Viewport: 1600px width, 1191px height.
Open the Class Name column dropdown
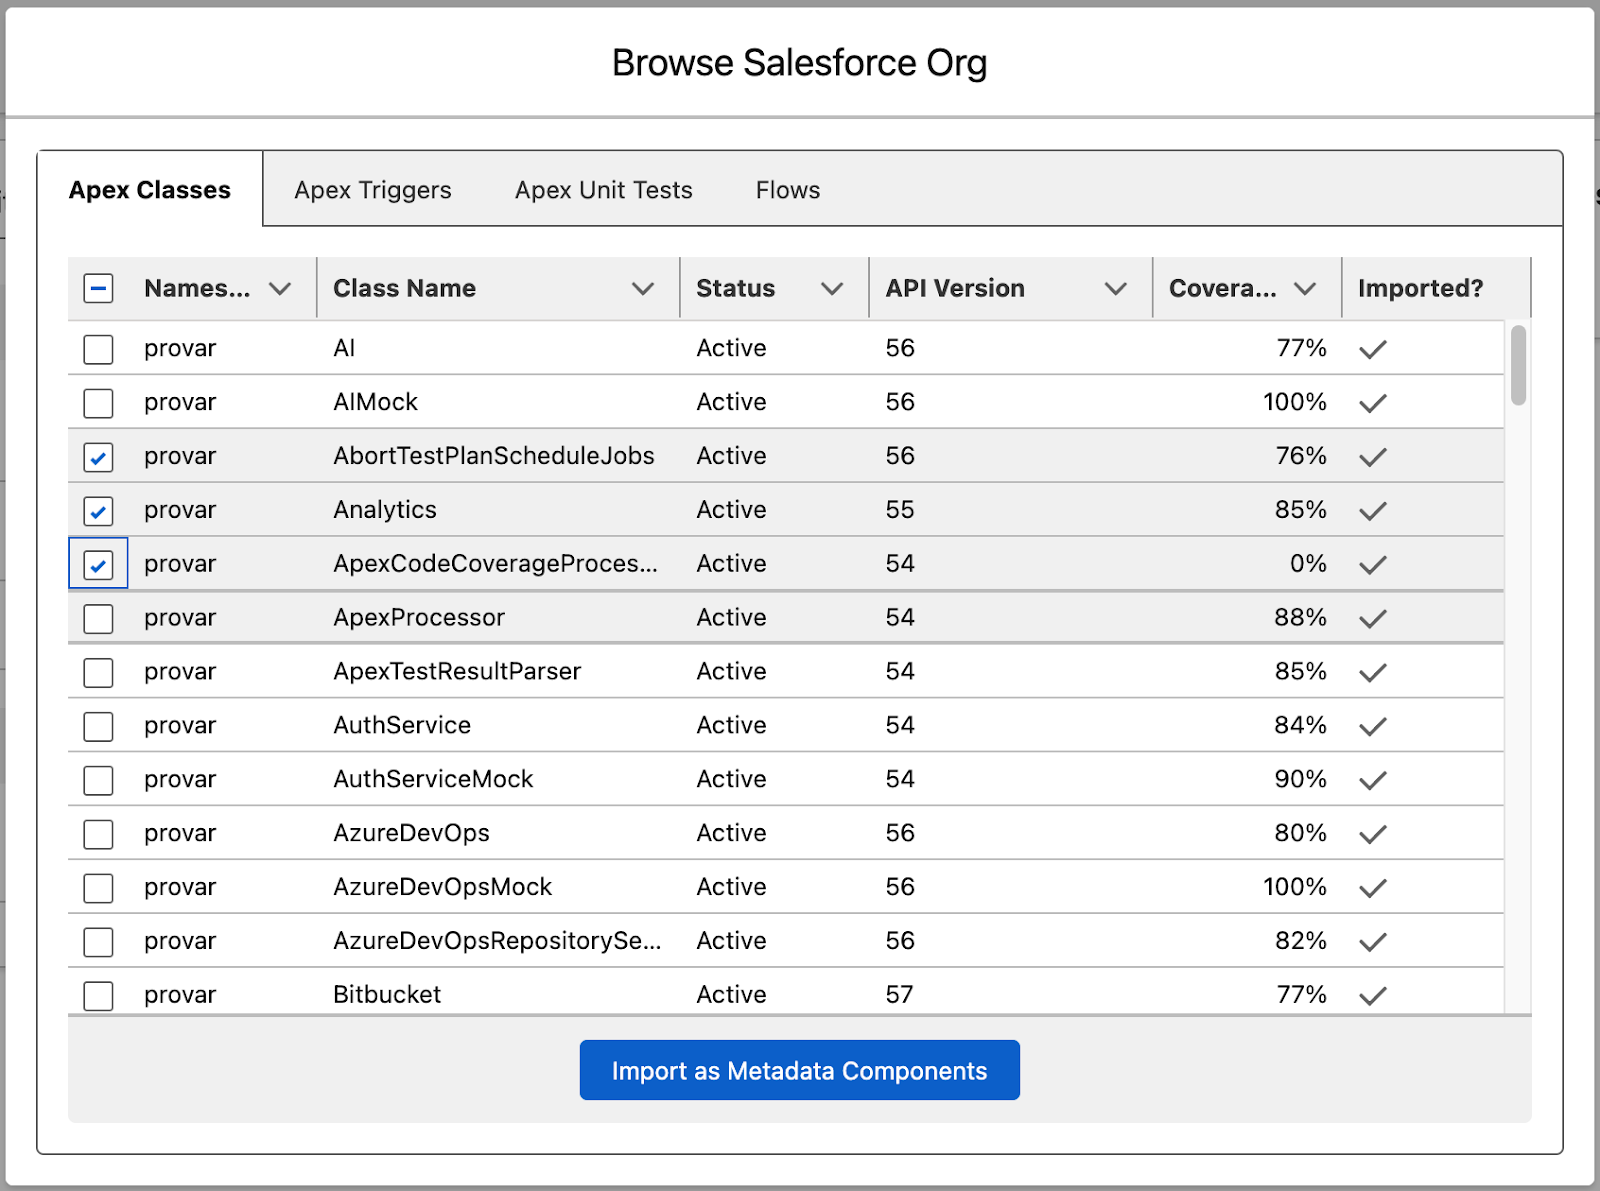[x=643, y=289]
